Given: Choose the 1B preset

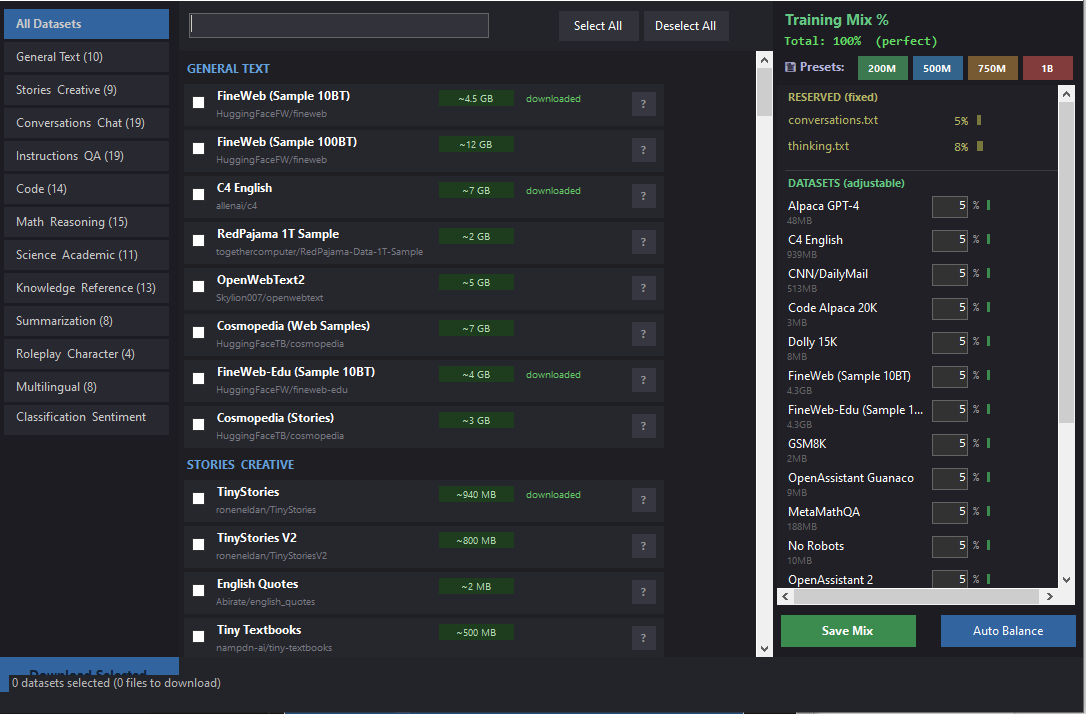Looking at the screenshot, I should [x=1047, y=69].
